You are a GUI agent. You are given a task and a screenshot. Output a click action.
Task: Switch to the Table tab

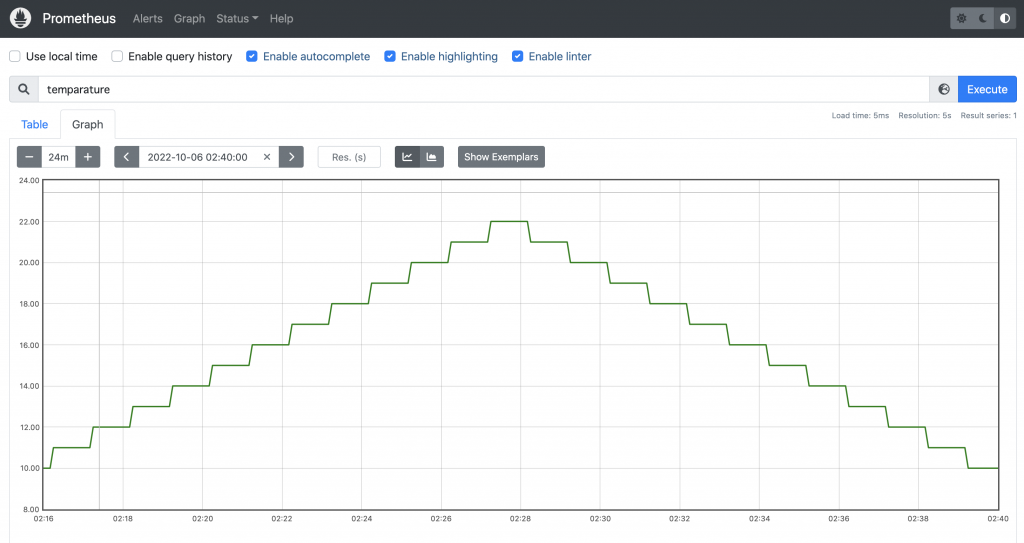35,125
